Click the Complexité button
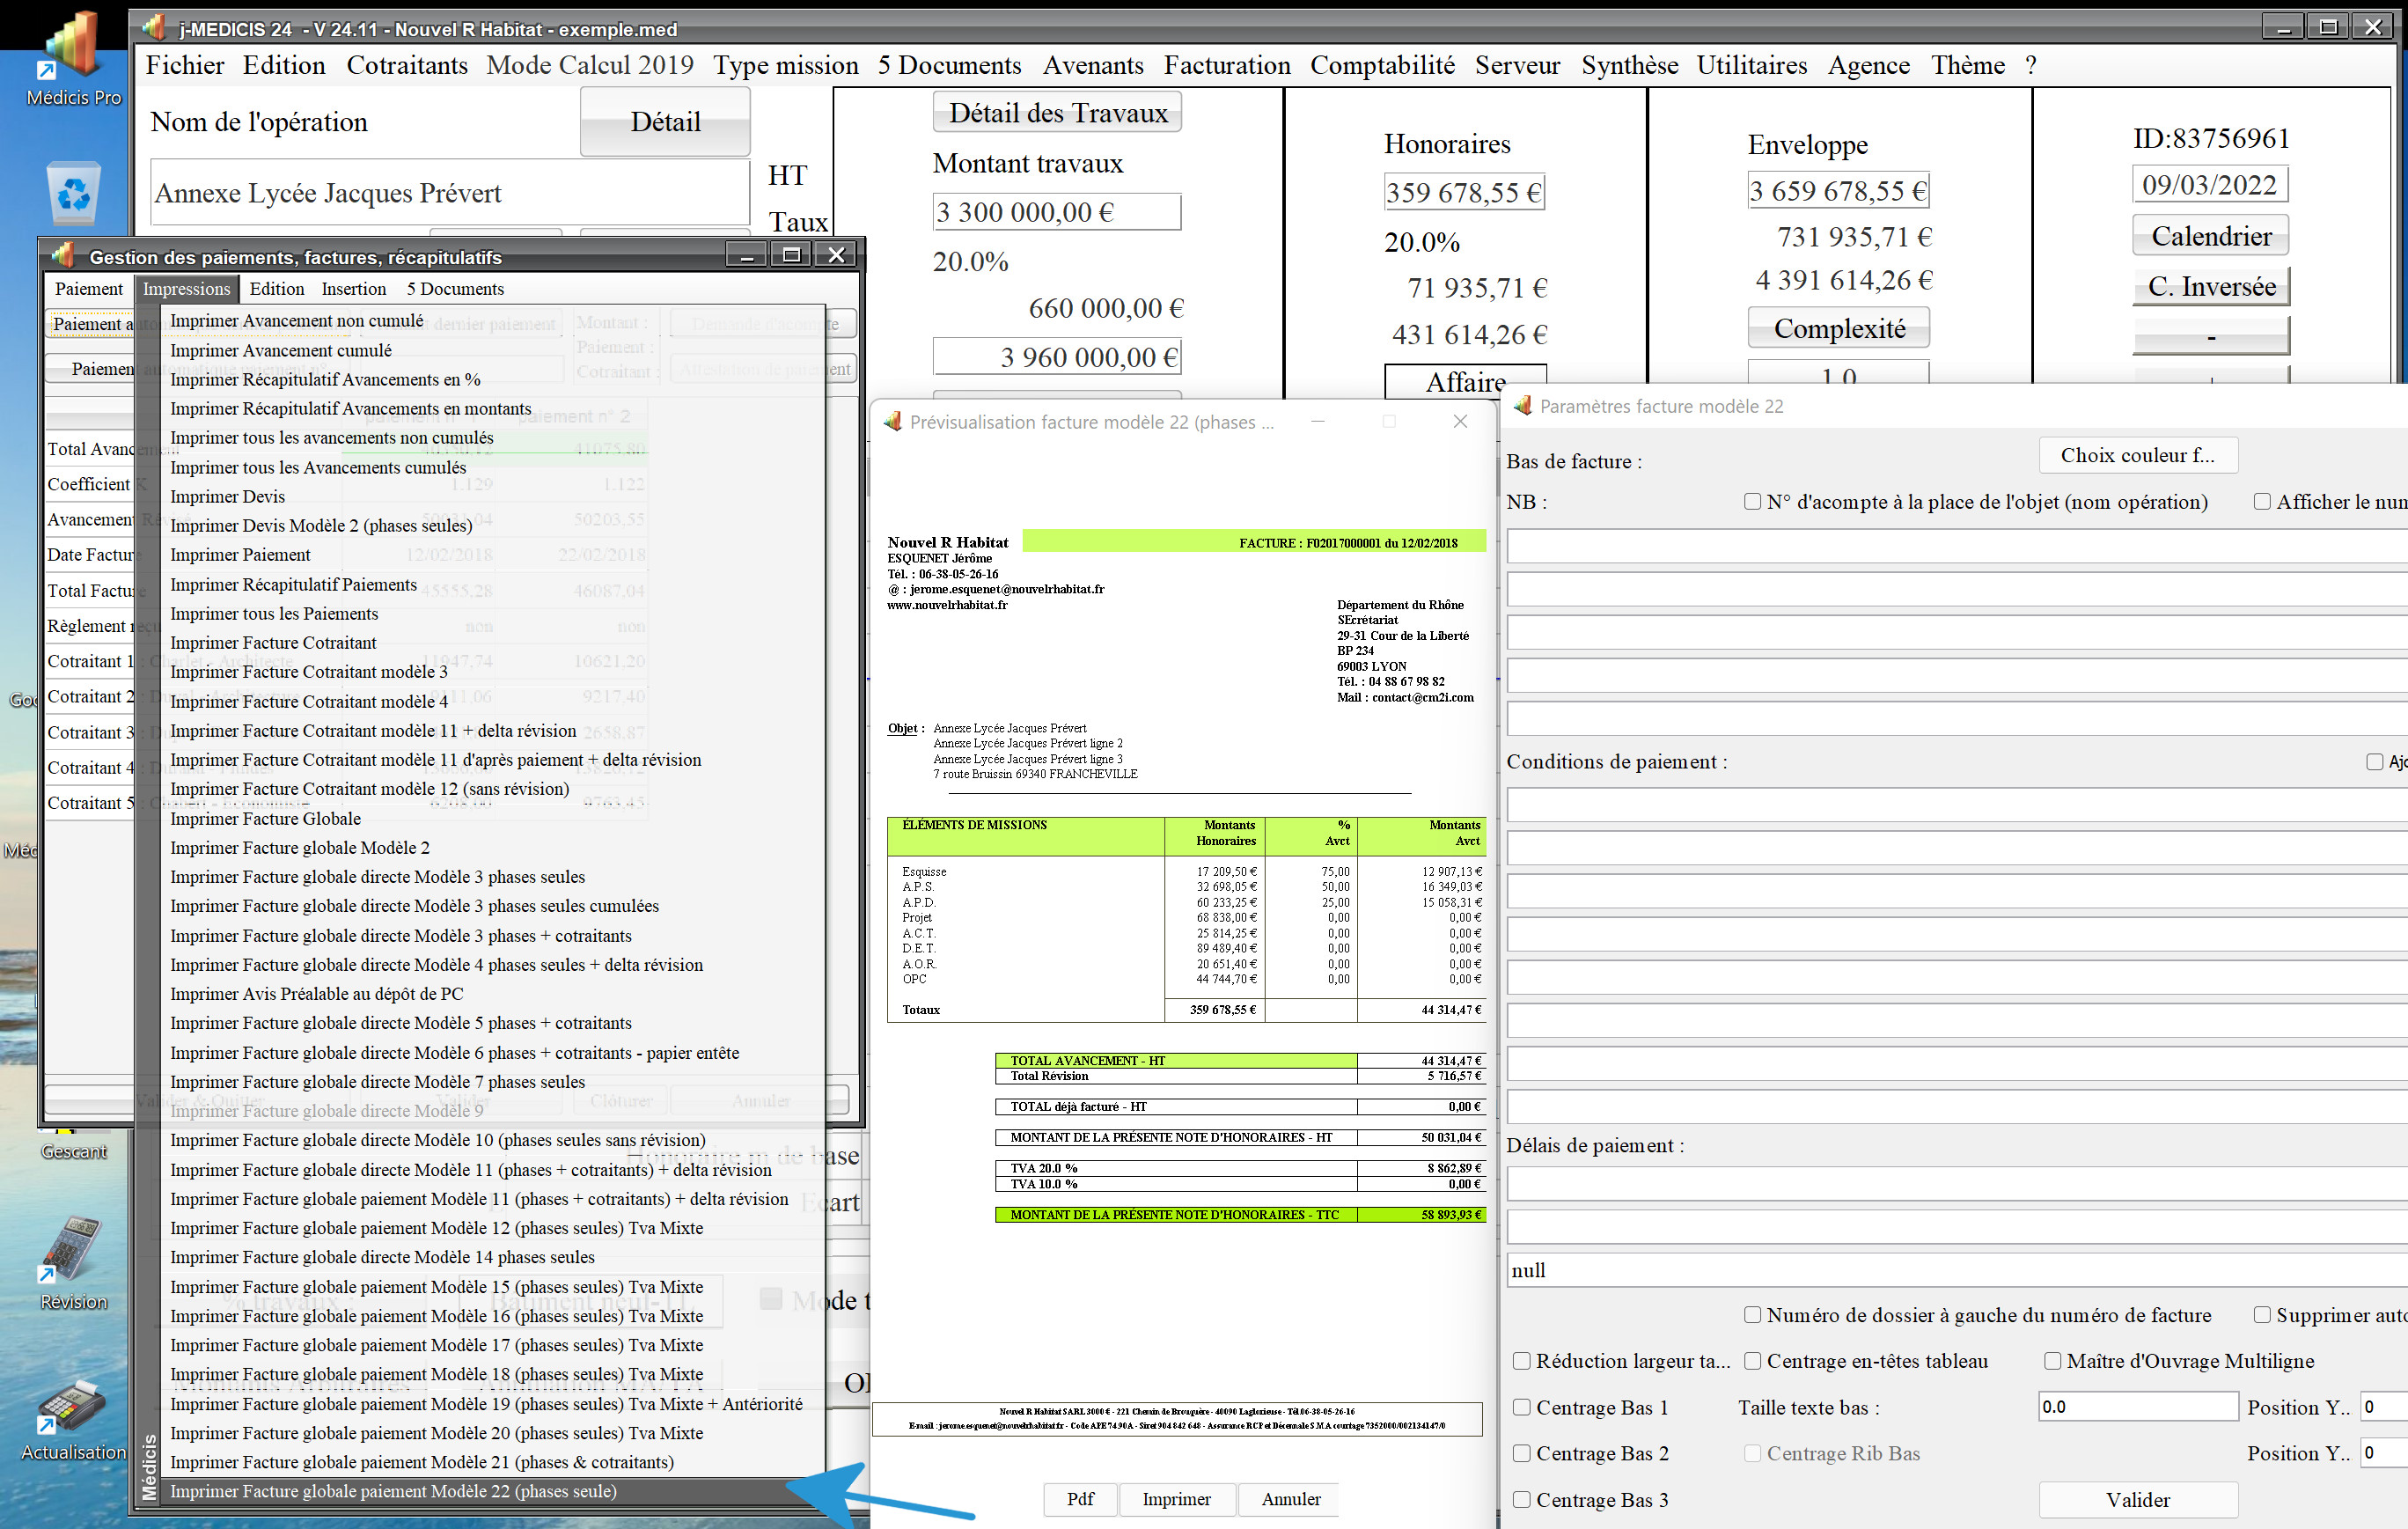This screenshot has height=1529, width=2408. point(1839,328)
